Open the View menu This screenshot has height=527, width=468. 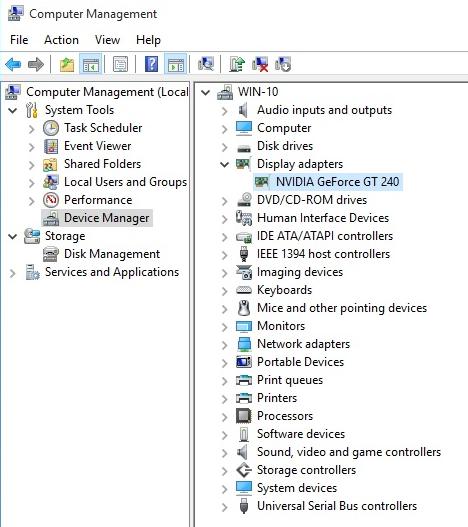pos(107,40)
